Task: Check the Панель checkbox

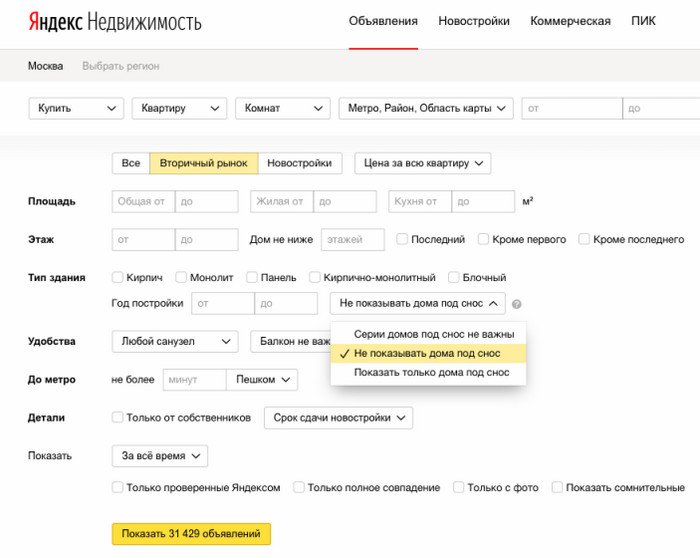Action: point(252,277)
